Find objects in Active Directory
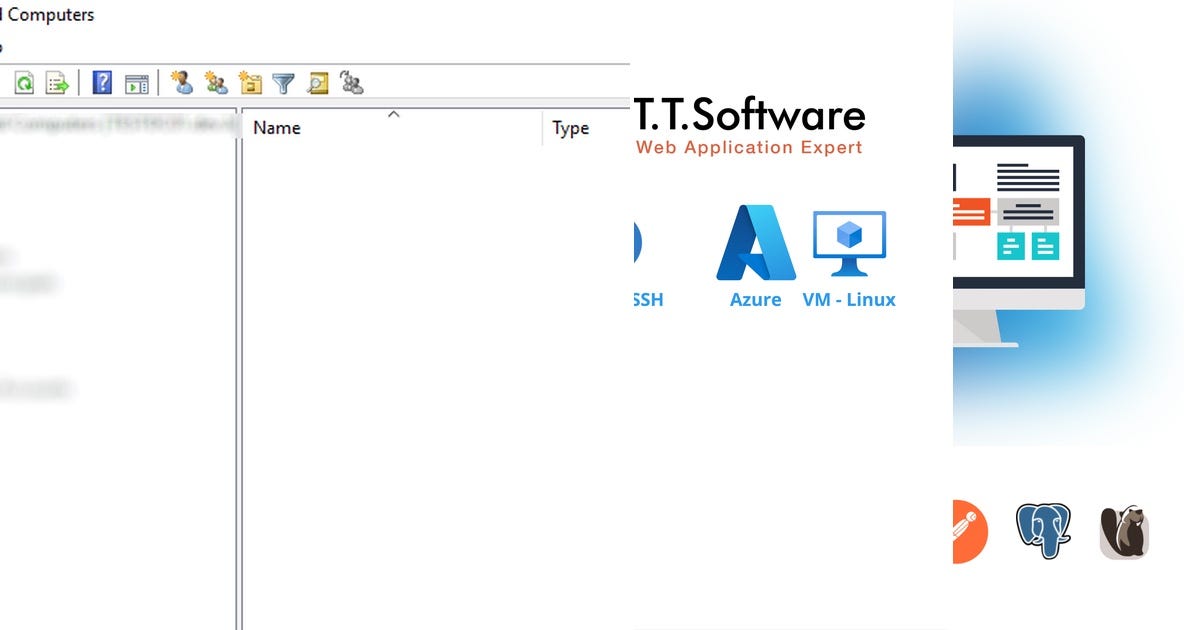Image resolution: width=1200 pixels, height=630 pixels. coord(317,83)
